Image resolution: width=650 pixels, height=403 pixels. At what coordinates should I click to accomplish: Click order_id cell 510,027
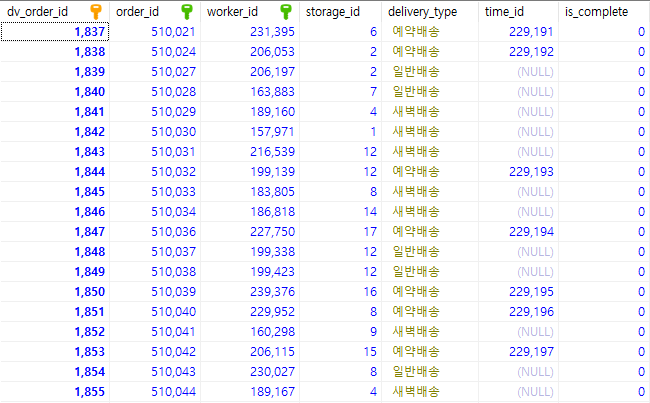click(155, 72)
